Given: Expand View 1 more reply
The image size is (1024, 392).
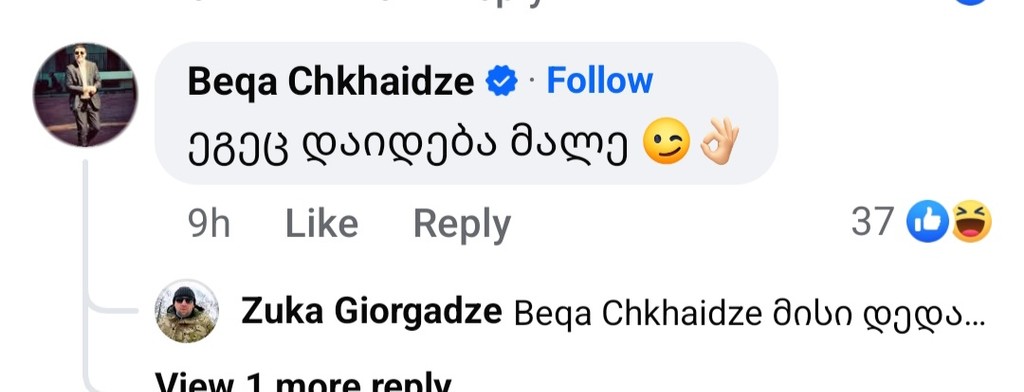Looking at the screenshot, I should coord(302,382).
